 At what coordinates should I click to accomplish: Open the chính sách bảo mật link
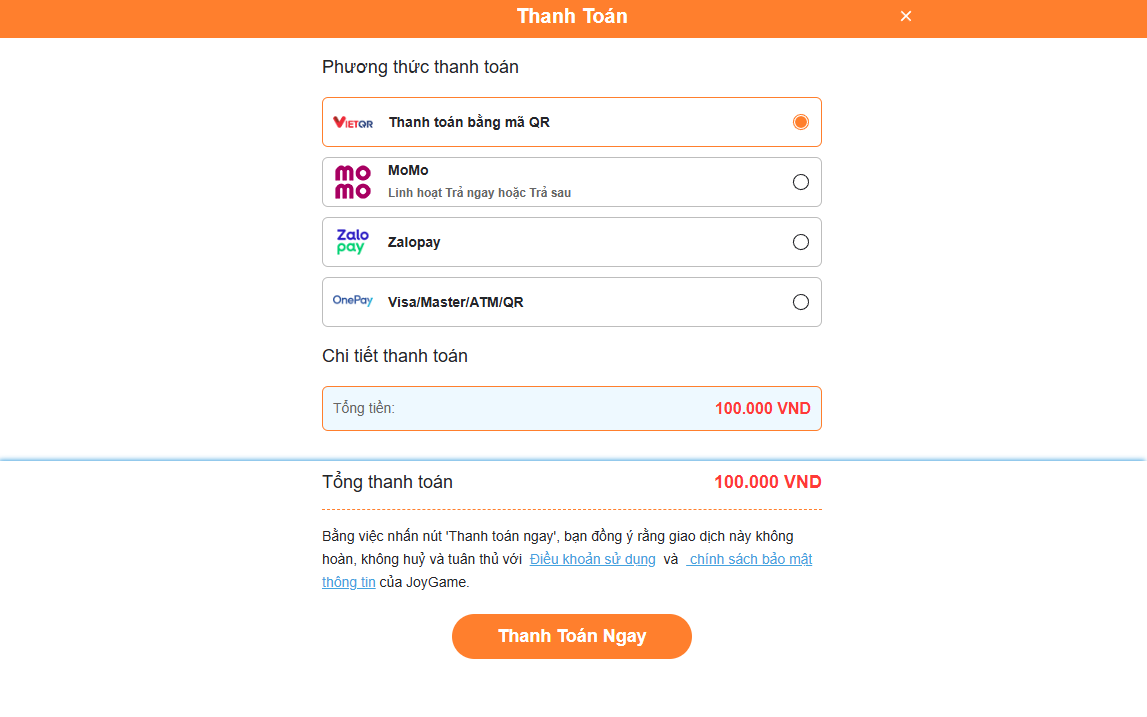click(750, 559)
